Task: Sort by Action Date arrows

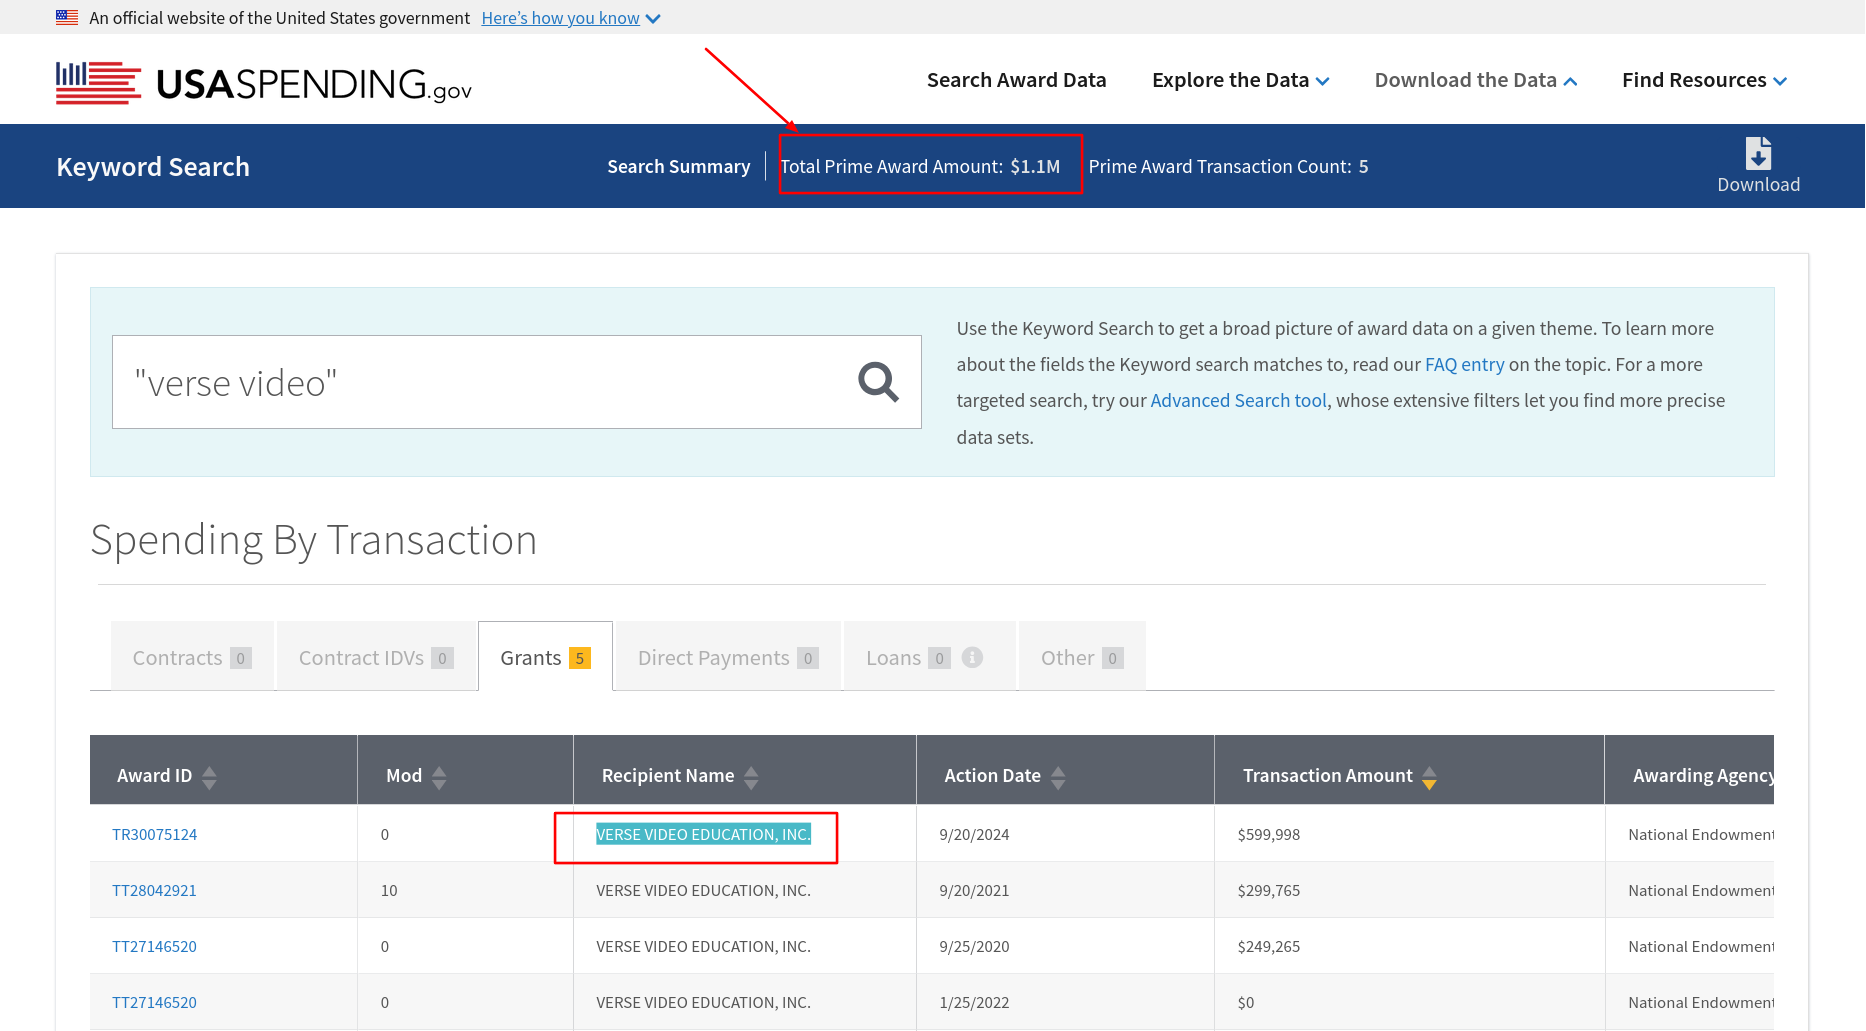Action: tap(1058, 777)
